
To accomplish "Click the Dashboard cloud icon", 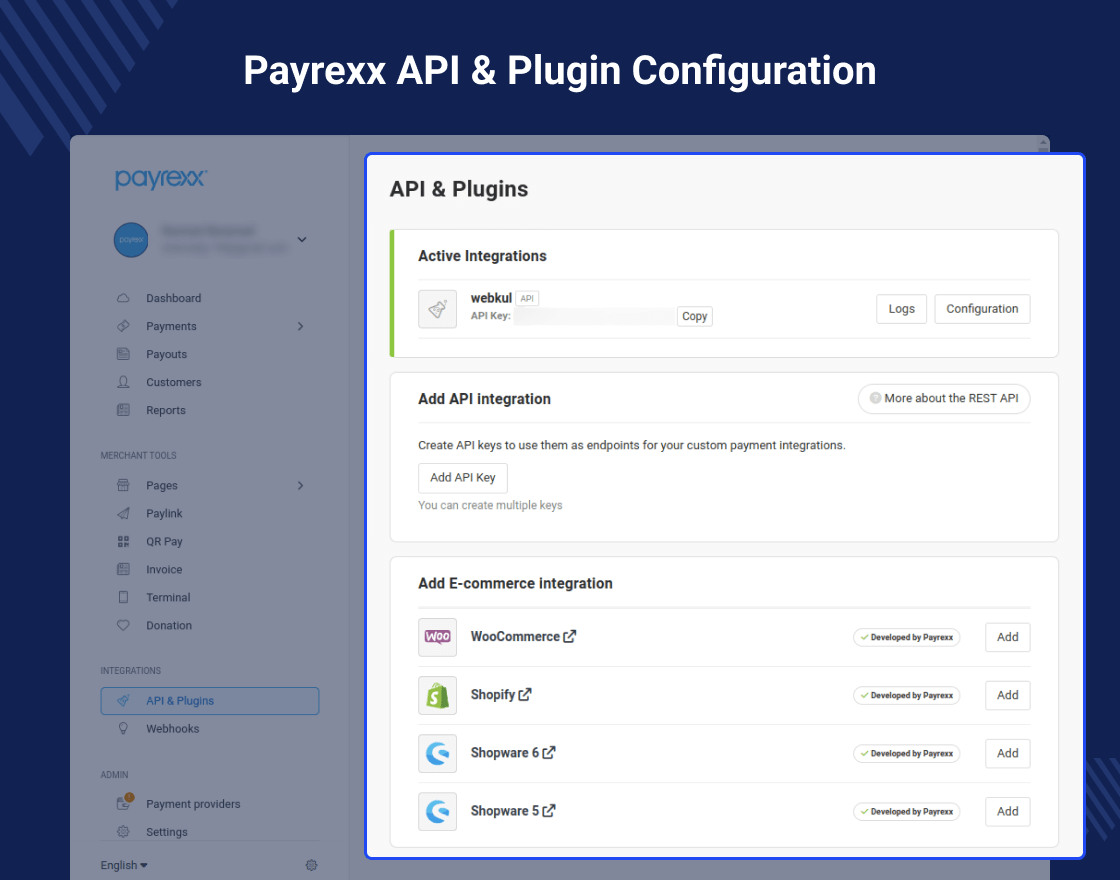I will [124, 298].
